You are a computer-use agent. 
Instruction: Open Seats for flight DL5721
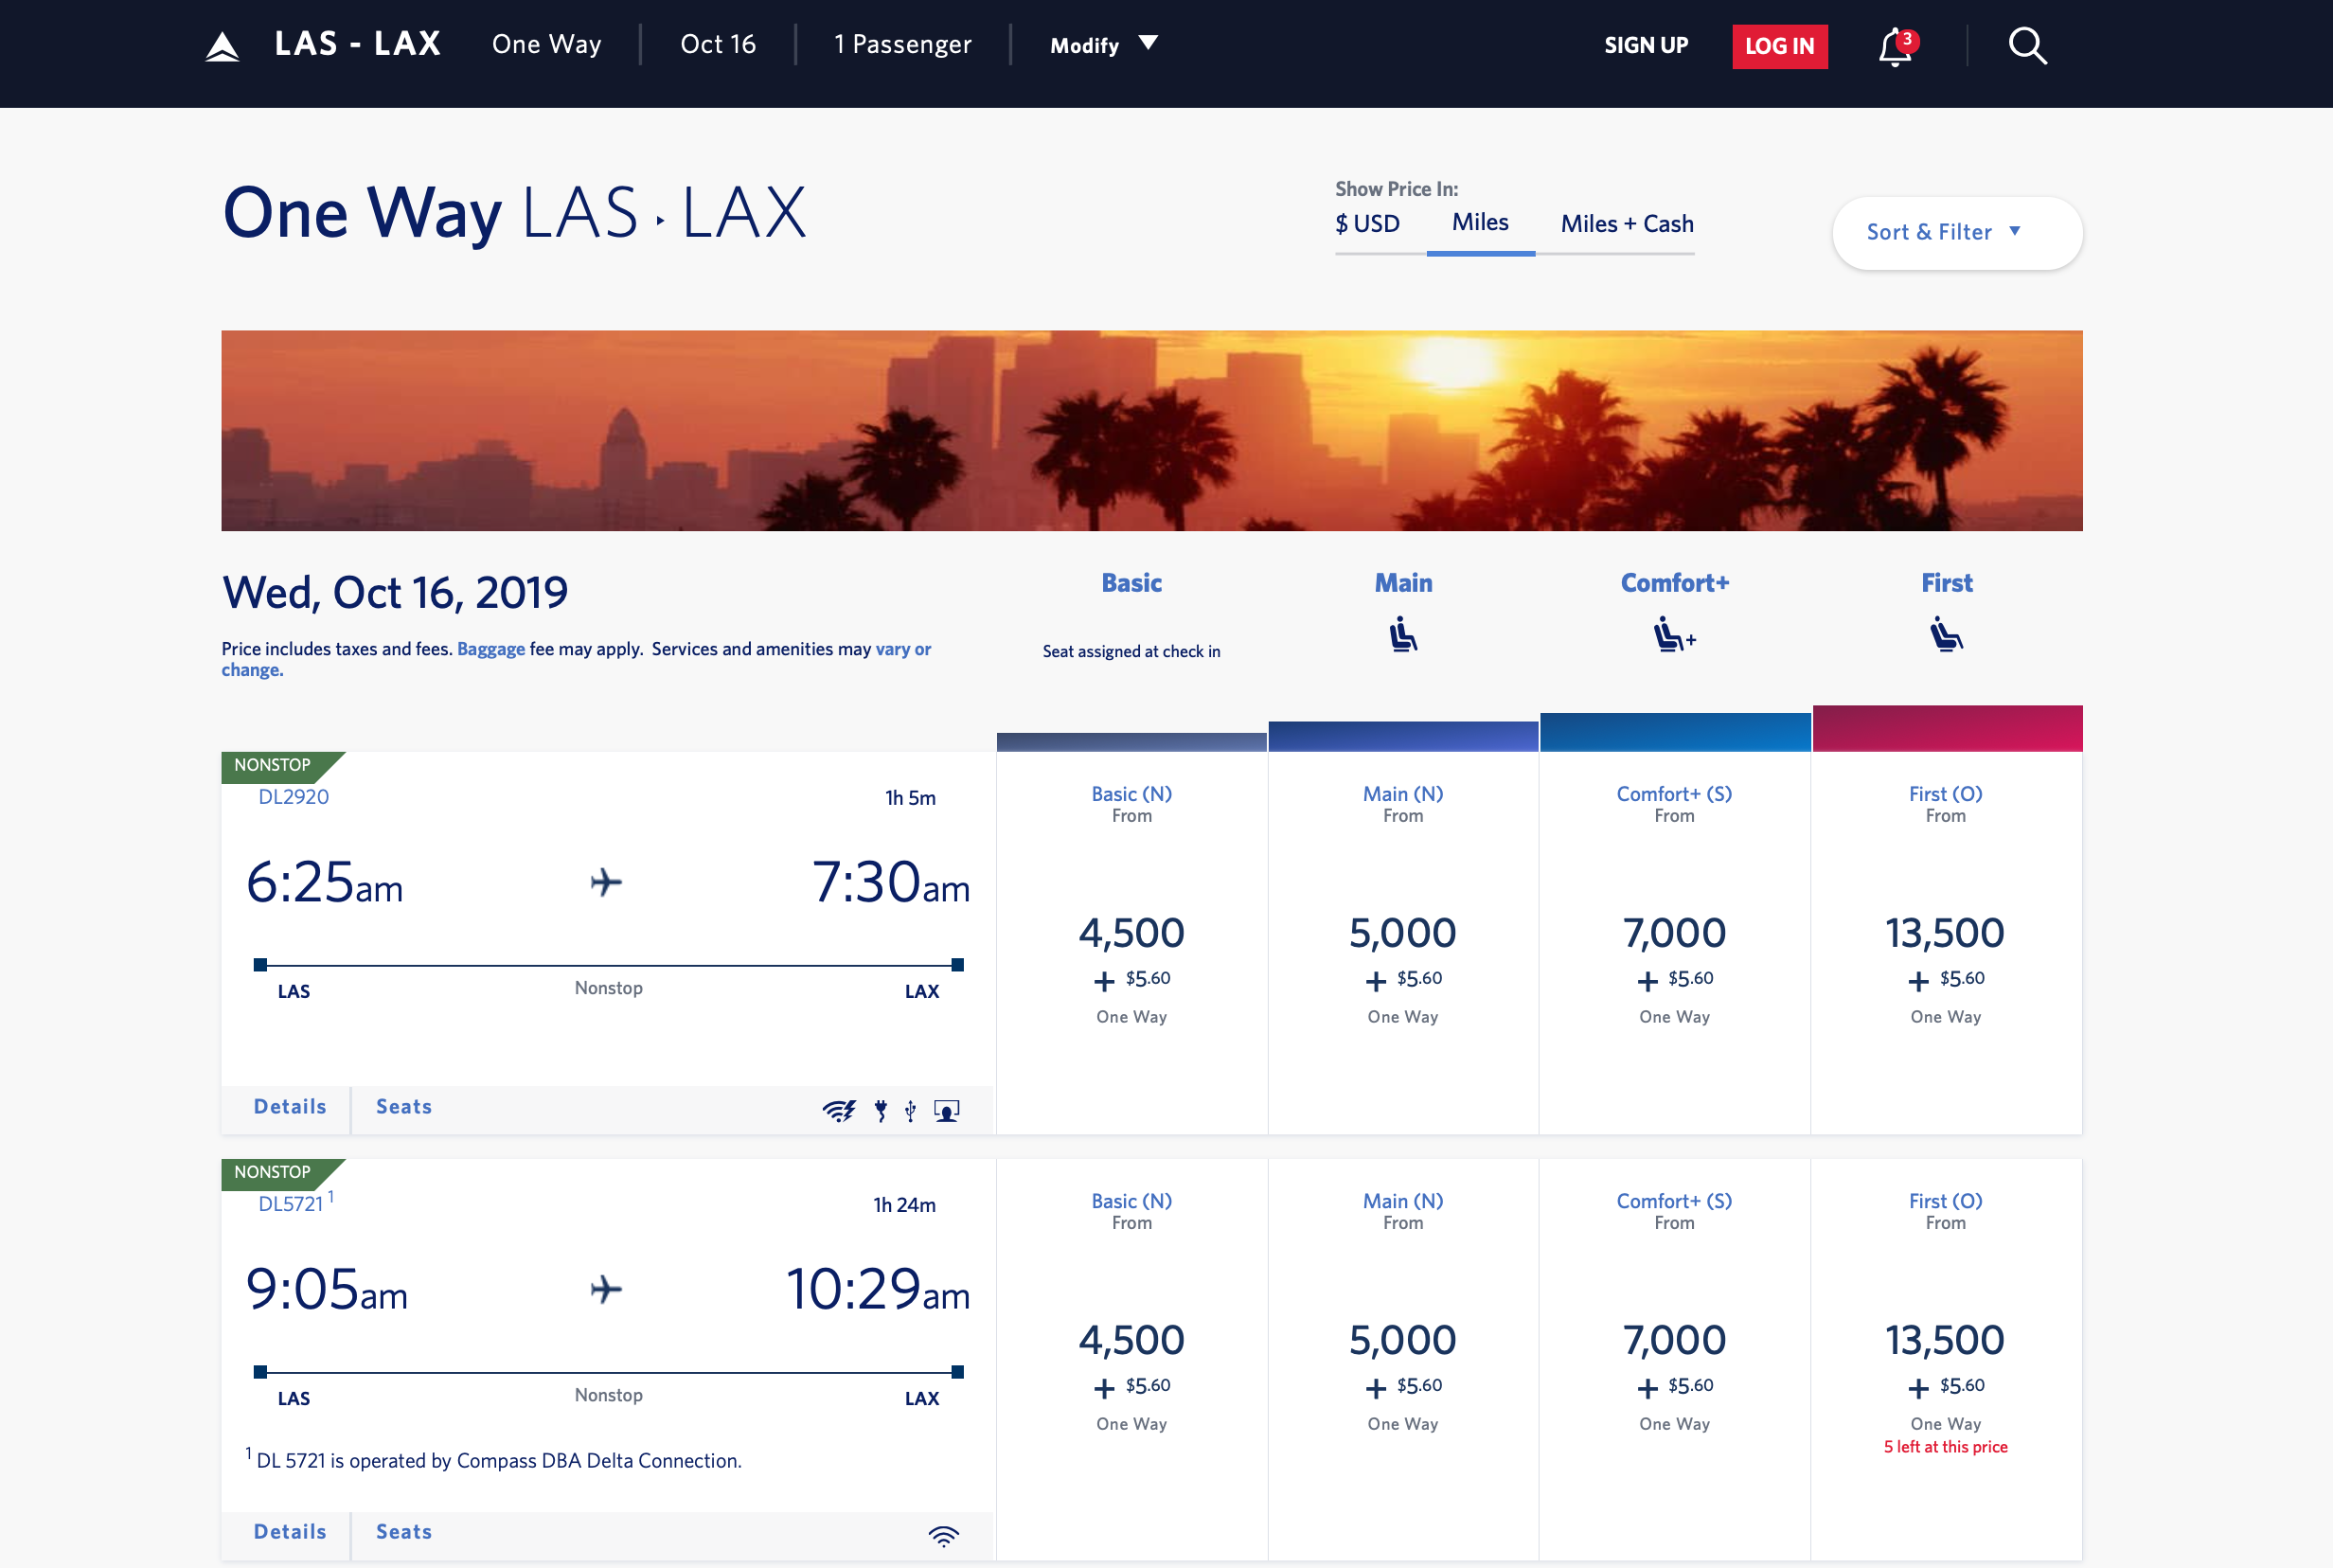404,1531
